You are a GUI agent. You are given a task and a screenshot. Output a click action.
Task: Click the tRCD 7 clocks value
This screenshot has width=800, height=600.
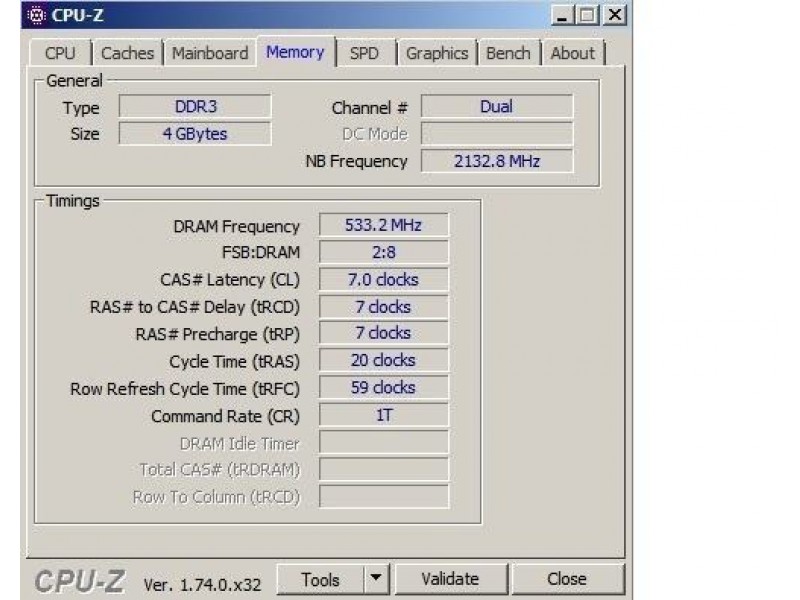(x=384, y=307)
